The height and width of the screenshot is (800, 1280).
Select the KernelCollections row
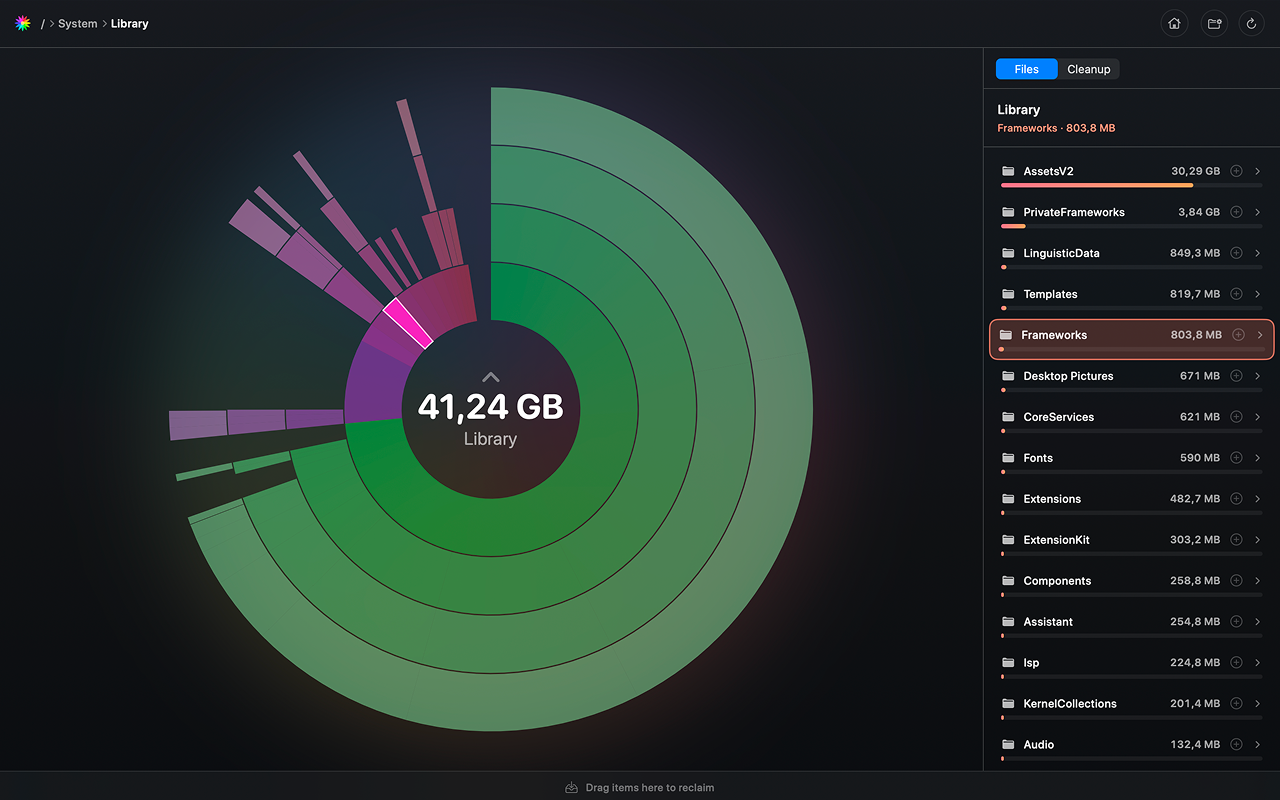tap(1132, 708)
